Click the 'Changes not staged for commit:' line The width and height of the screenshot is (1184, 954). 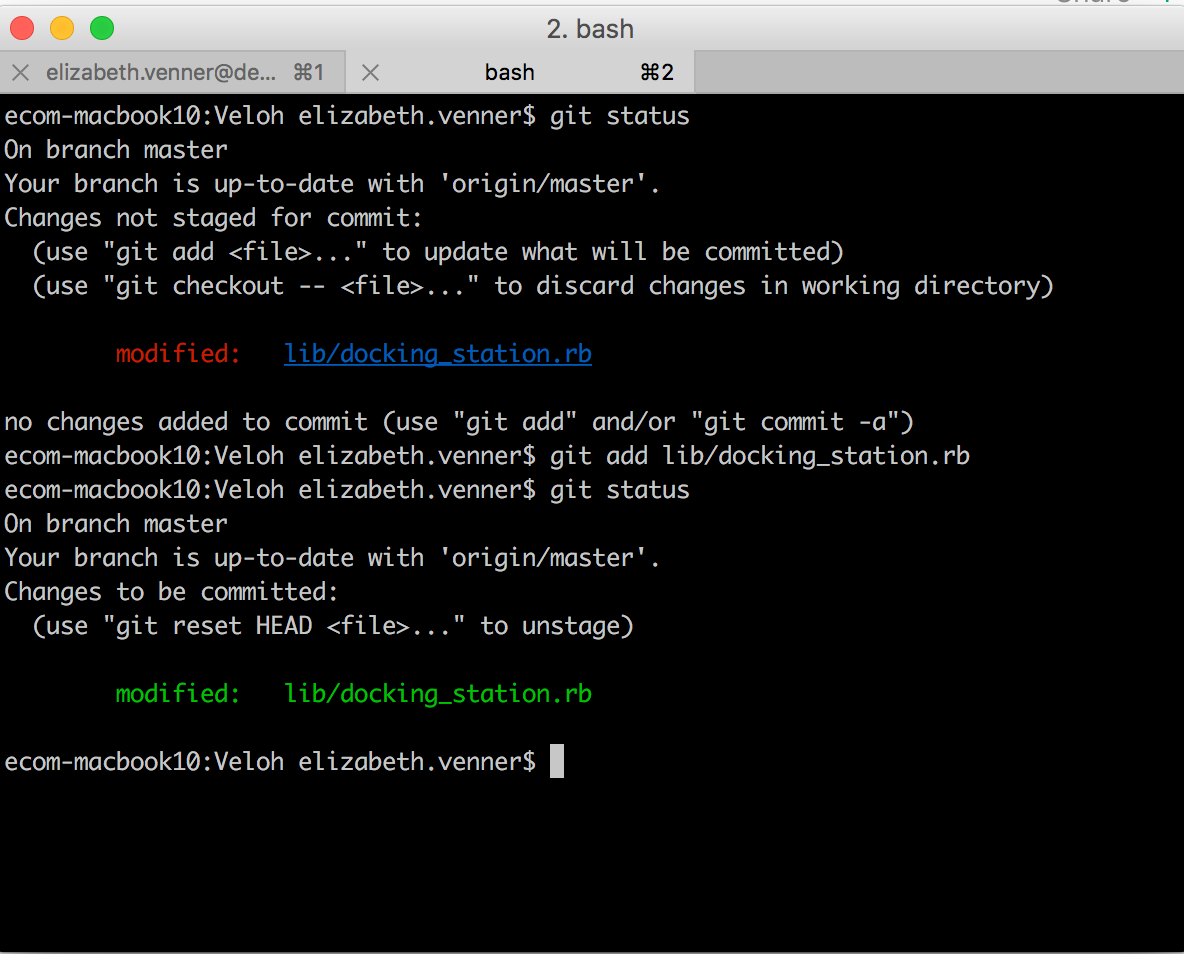click(213, 218)
